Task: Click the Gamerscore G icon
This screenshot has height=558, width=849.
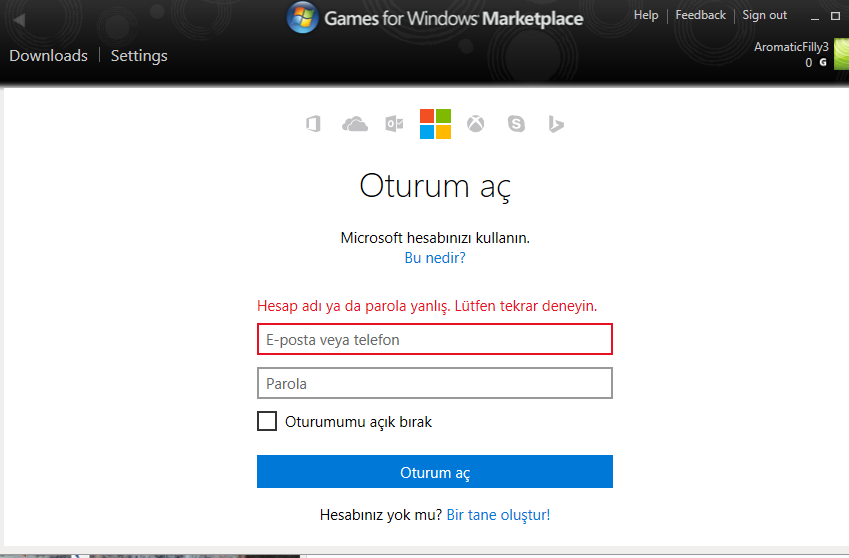Action: (823, 62)
